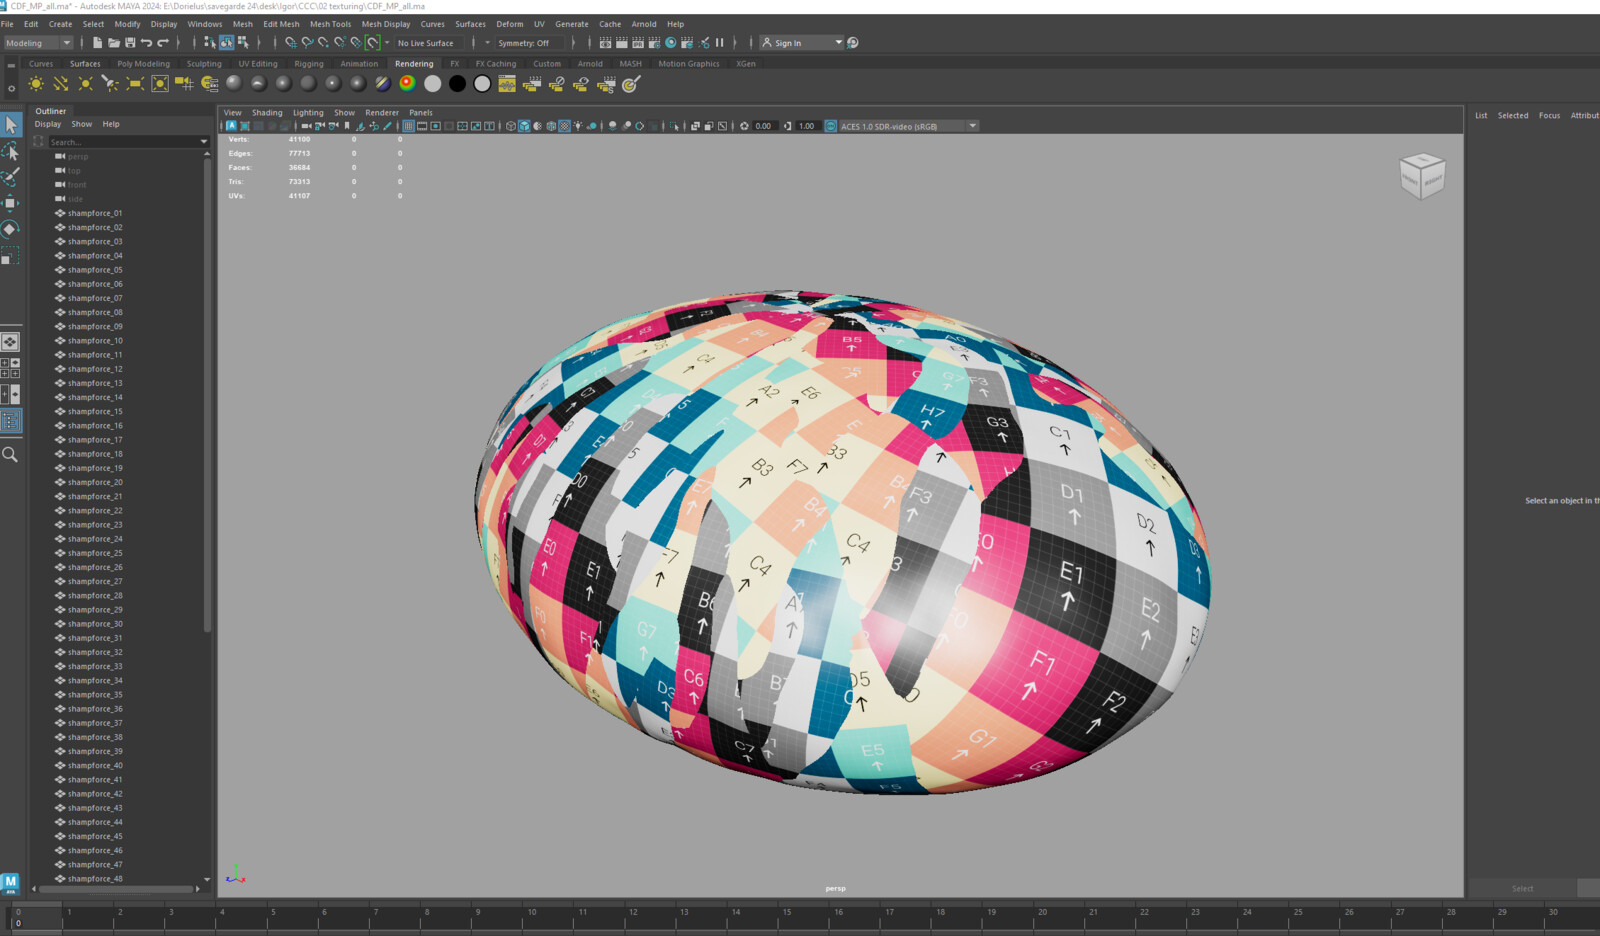This screenshot has width=1600, height=936.
Task: Assign the ramp shader ball icon
Action: 407,84
